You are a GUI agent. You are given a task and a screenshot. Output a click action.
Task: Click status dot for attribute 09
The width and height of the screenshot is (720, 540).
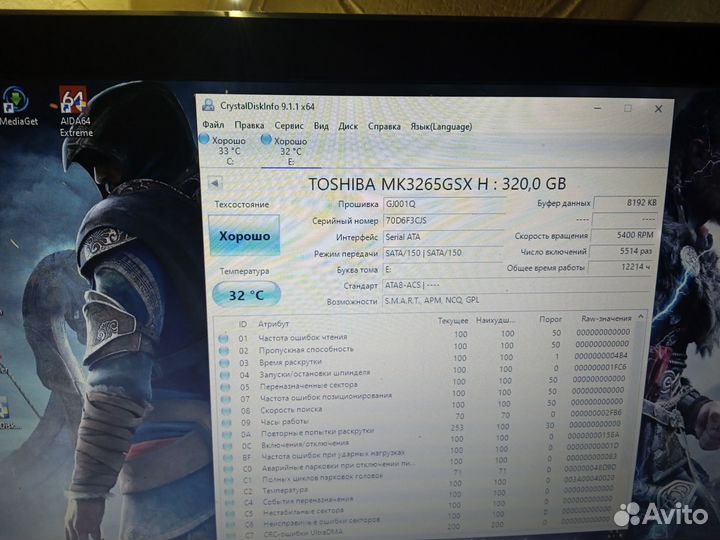coord(227,423)
